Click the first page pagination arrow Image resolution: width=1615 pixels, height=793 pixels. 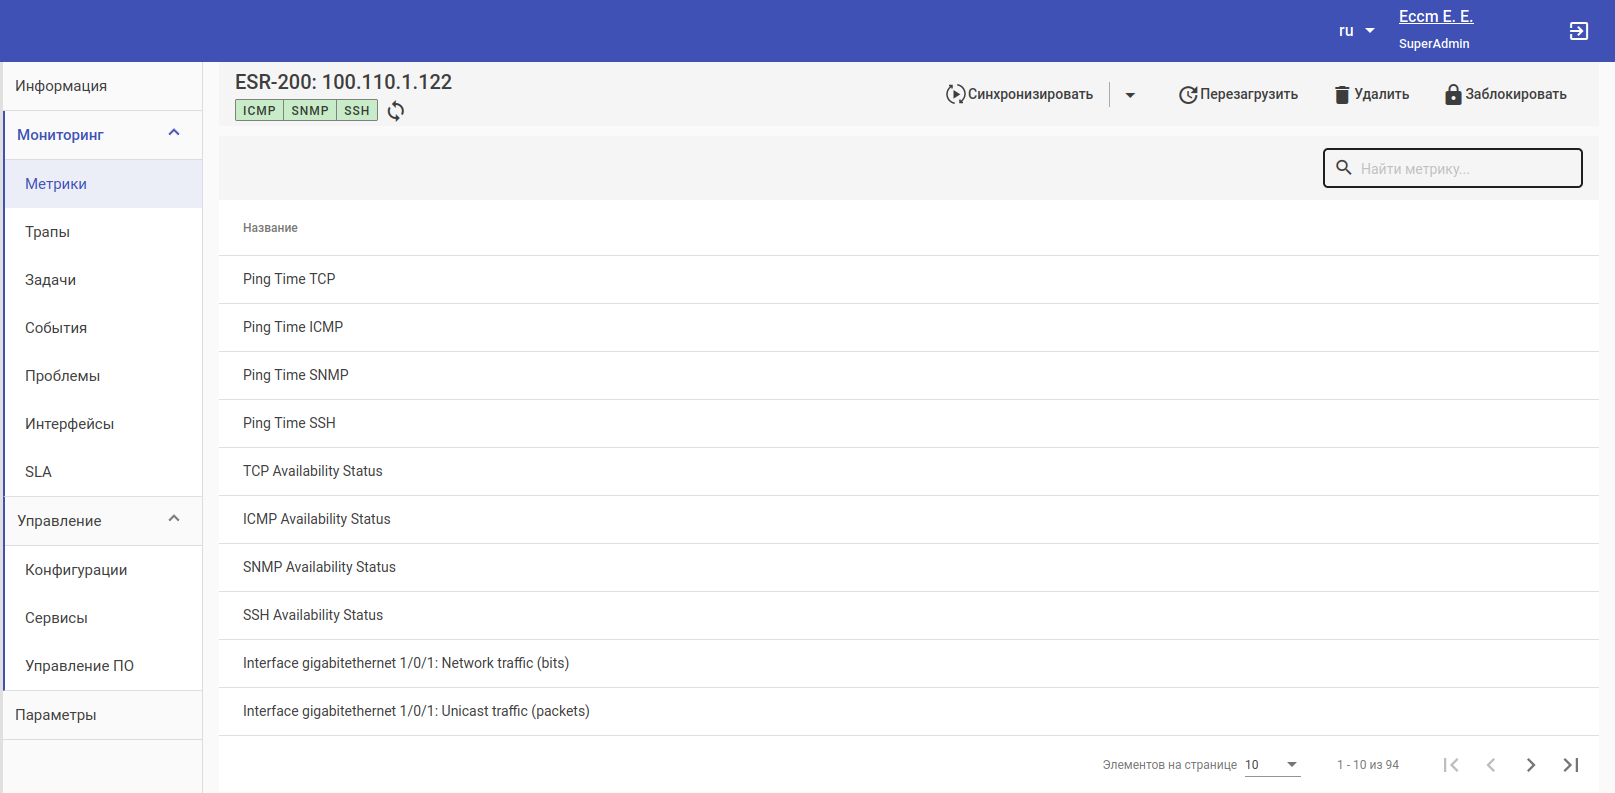(1451, 765)
